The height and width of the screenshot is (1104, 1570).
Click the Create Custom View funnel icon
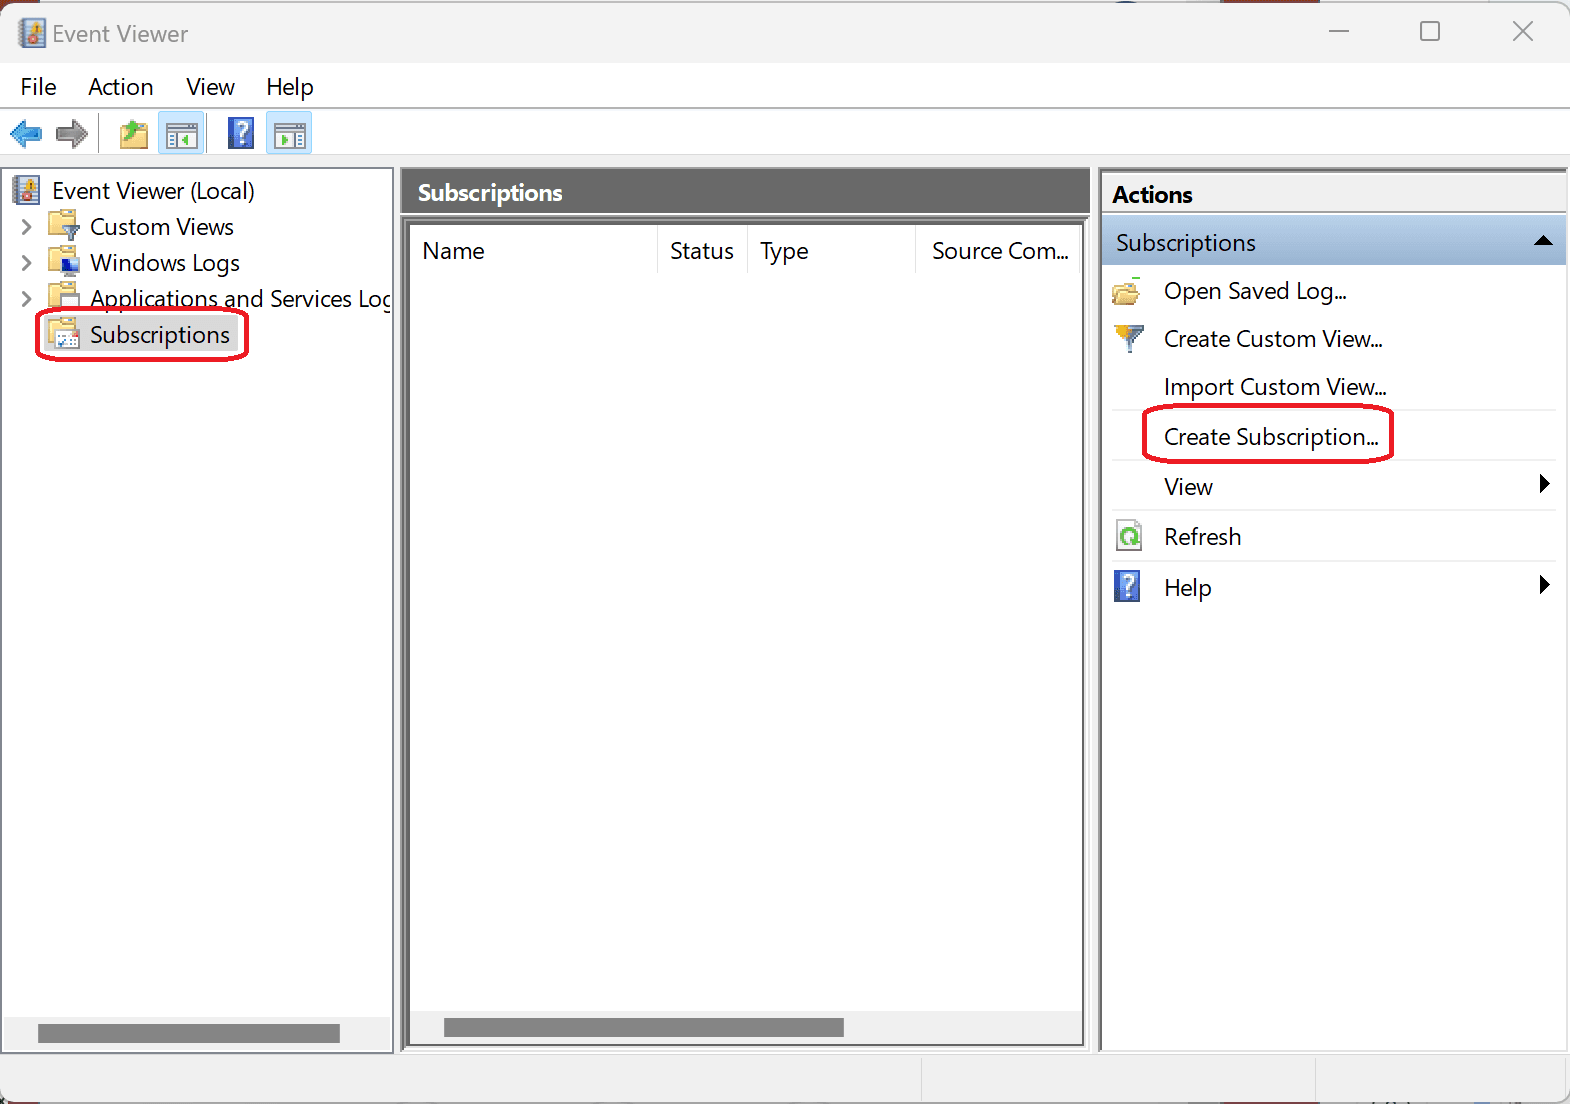tap(1128, 338)
